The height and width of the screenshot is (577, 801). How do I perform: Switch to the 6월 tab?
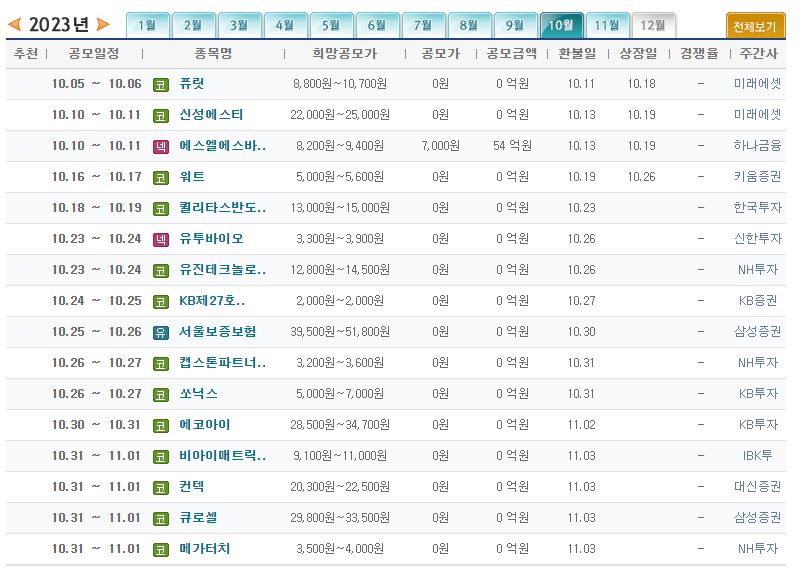[x=378, y=25]
